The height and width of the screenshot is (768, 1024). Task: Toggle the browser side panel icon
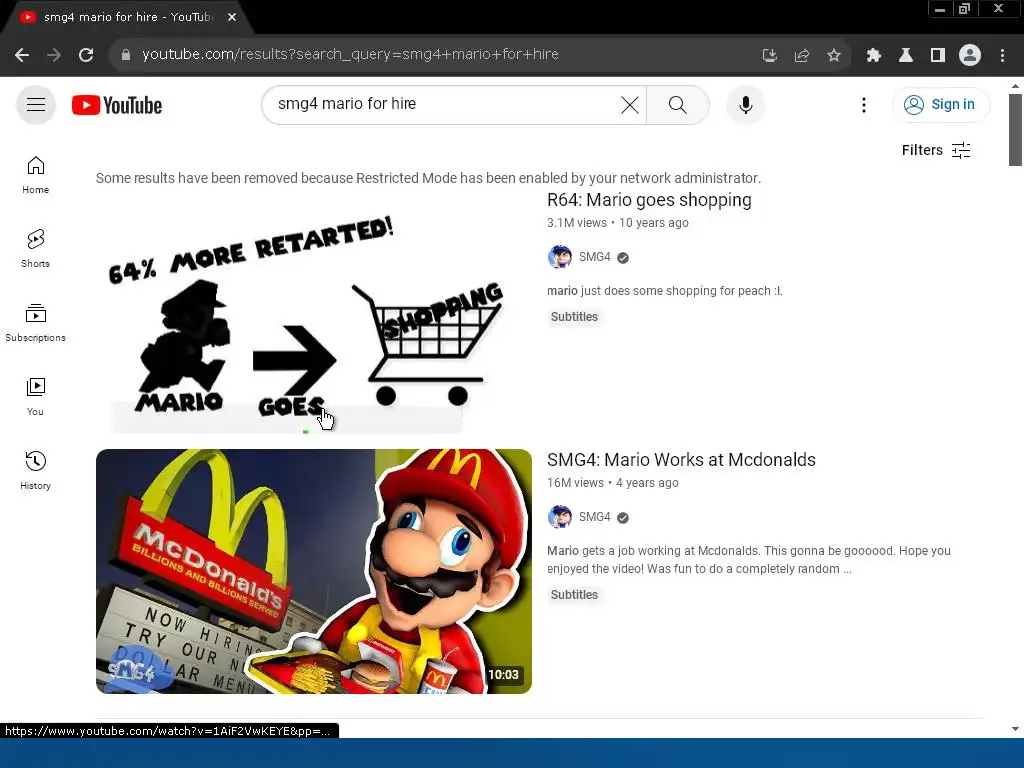[938, 55]
